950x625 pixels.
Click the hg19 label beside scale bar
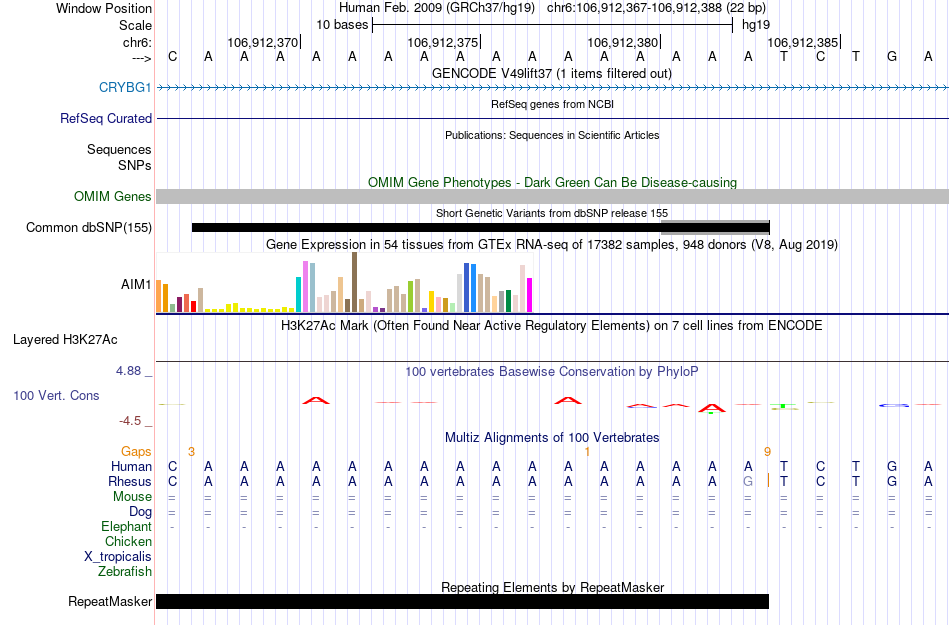[756, 25]
